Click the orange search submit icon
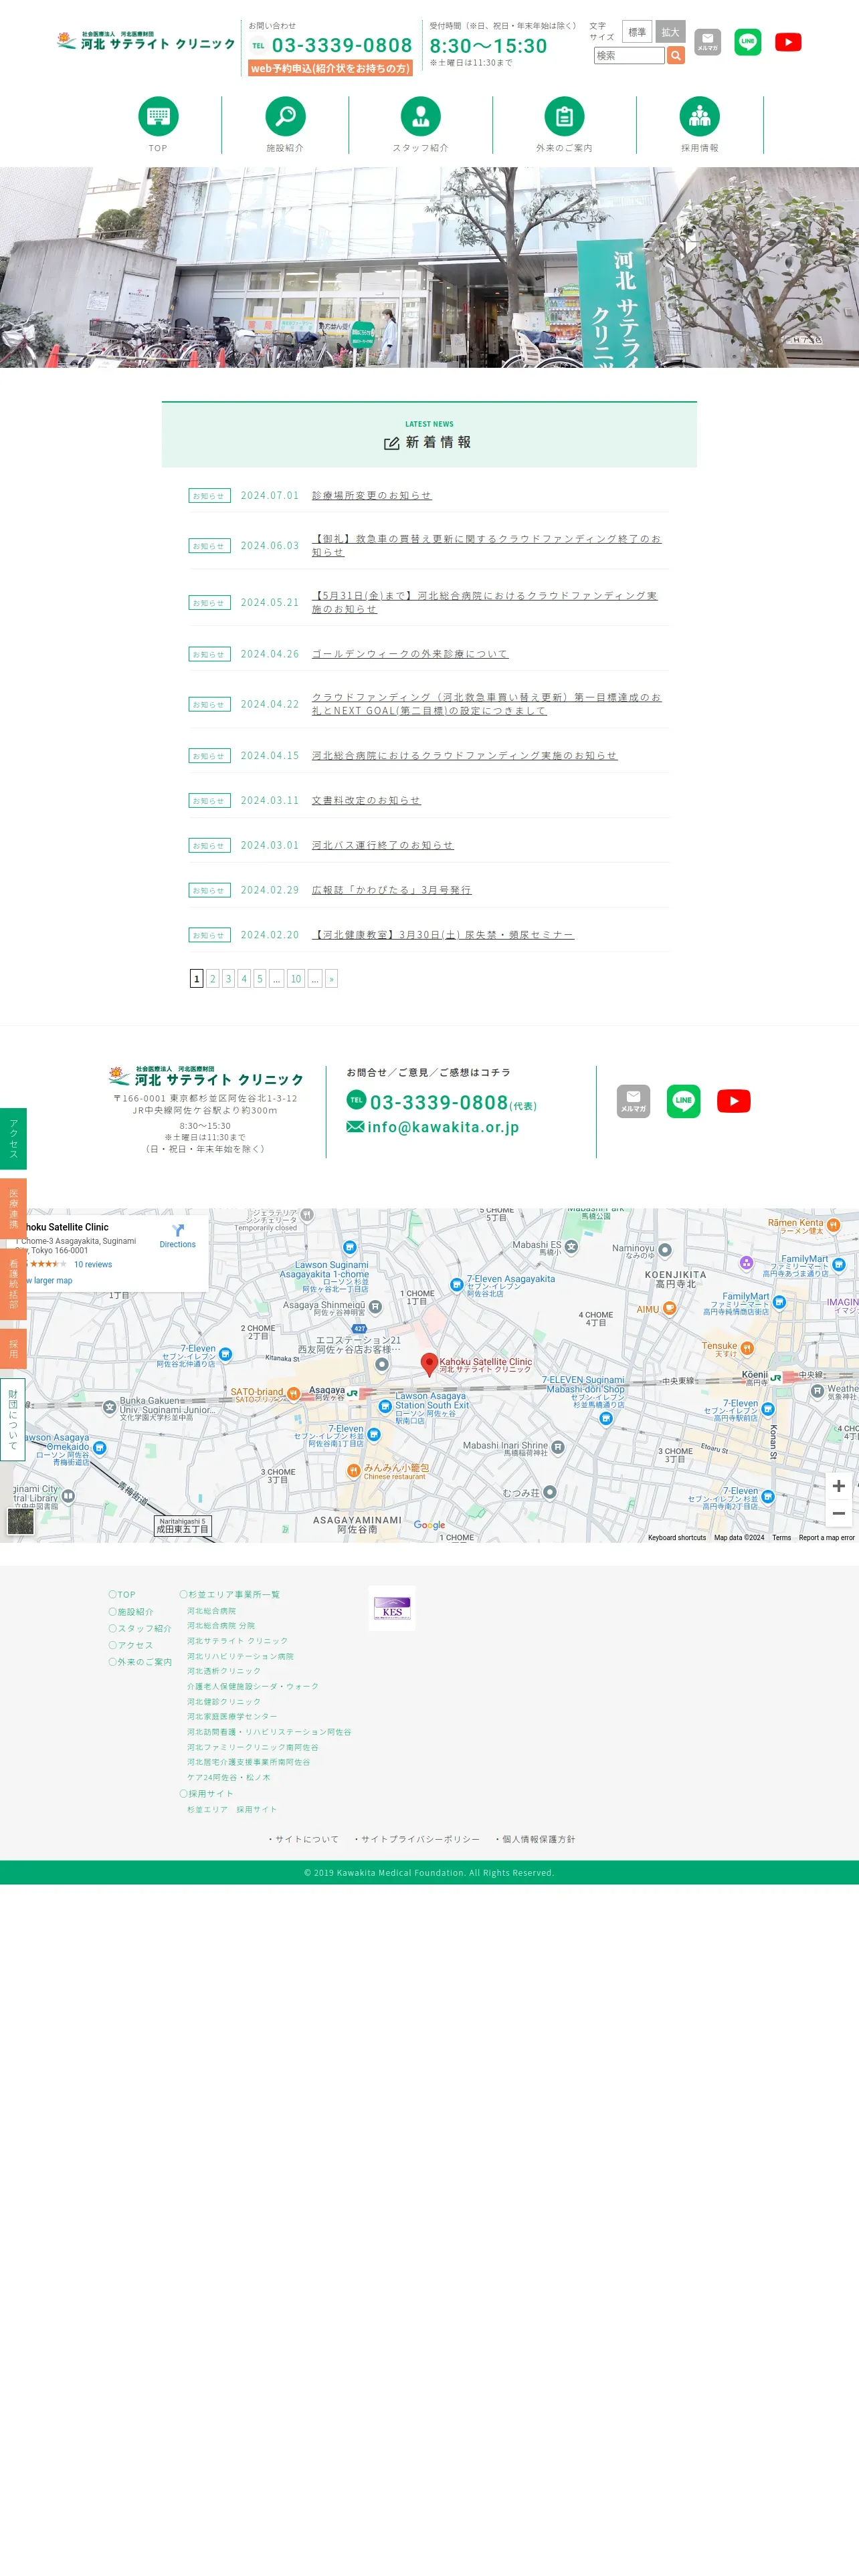The width and height of the screenshot is (859, 2576). point(676,56)
